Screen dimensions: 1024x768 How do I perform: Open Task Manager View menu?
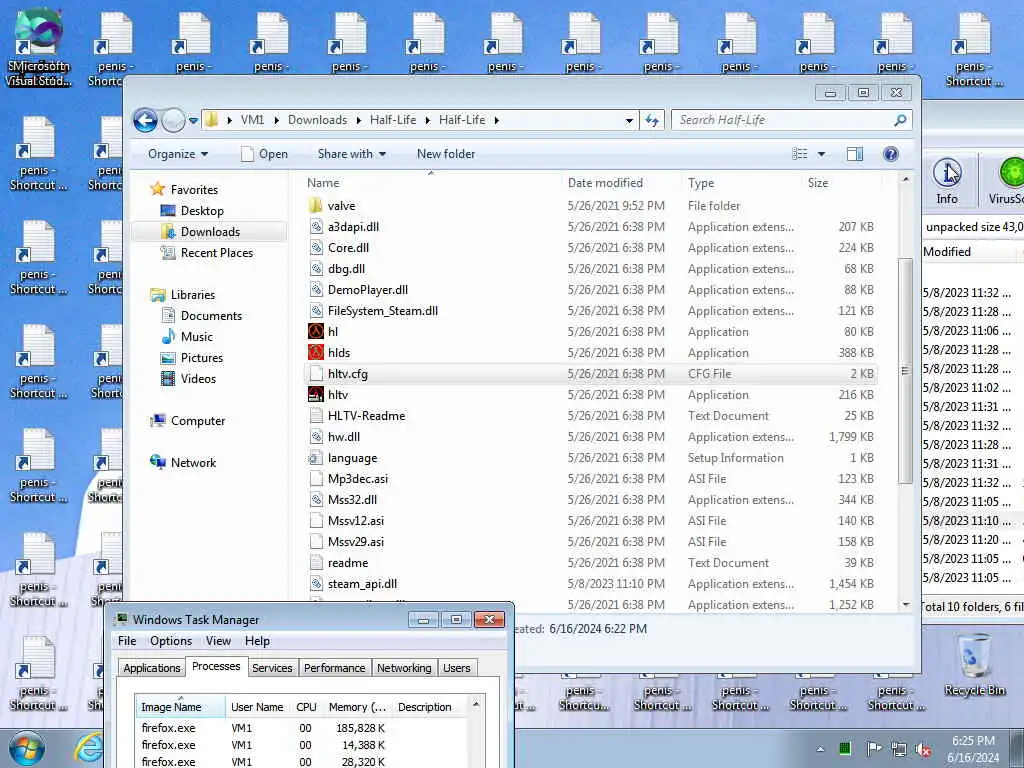click(x=218, y=641)
